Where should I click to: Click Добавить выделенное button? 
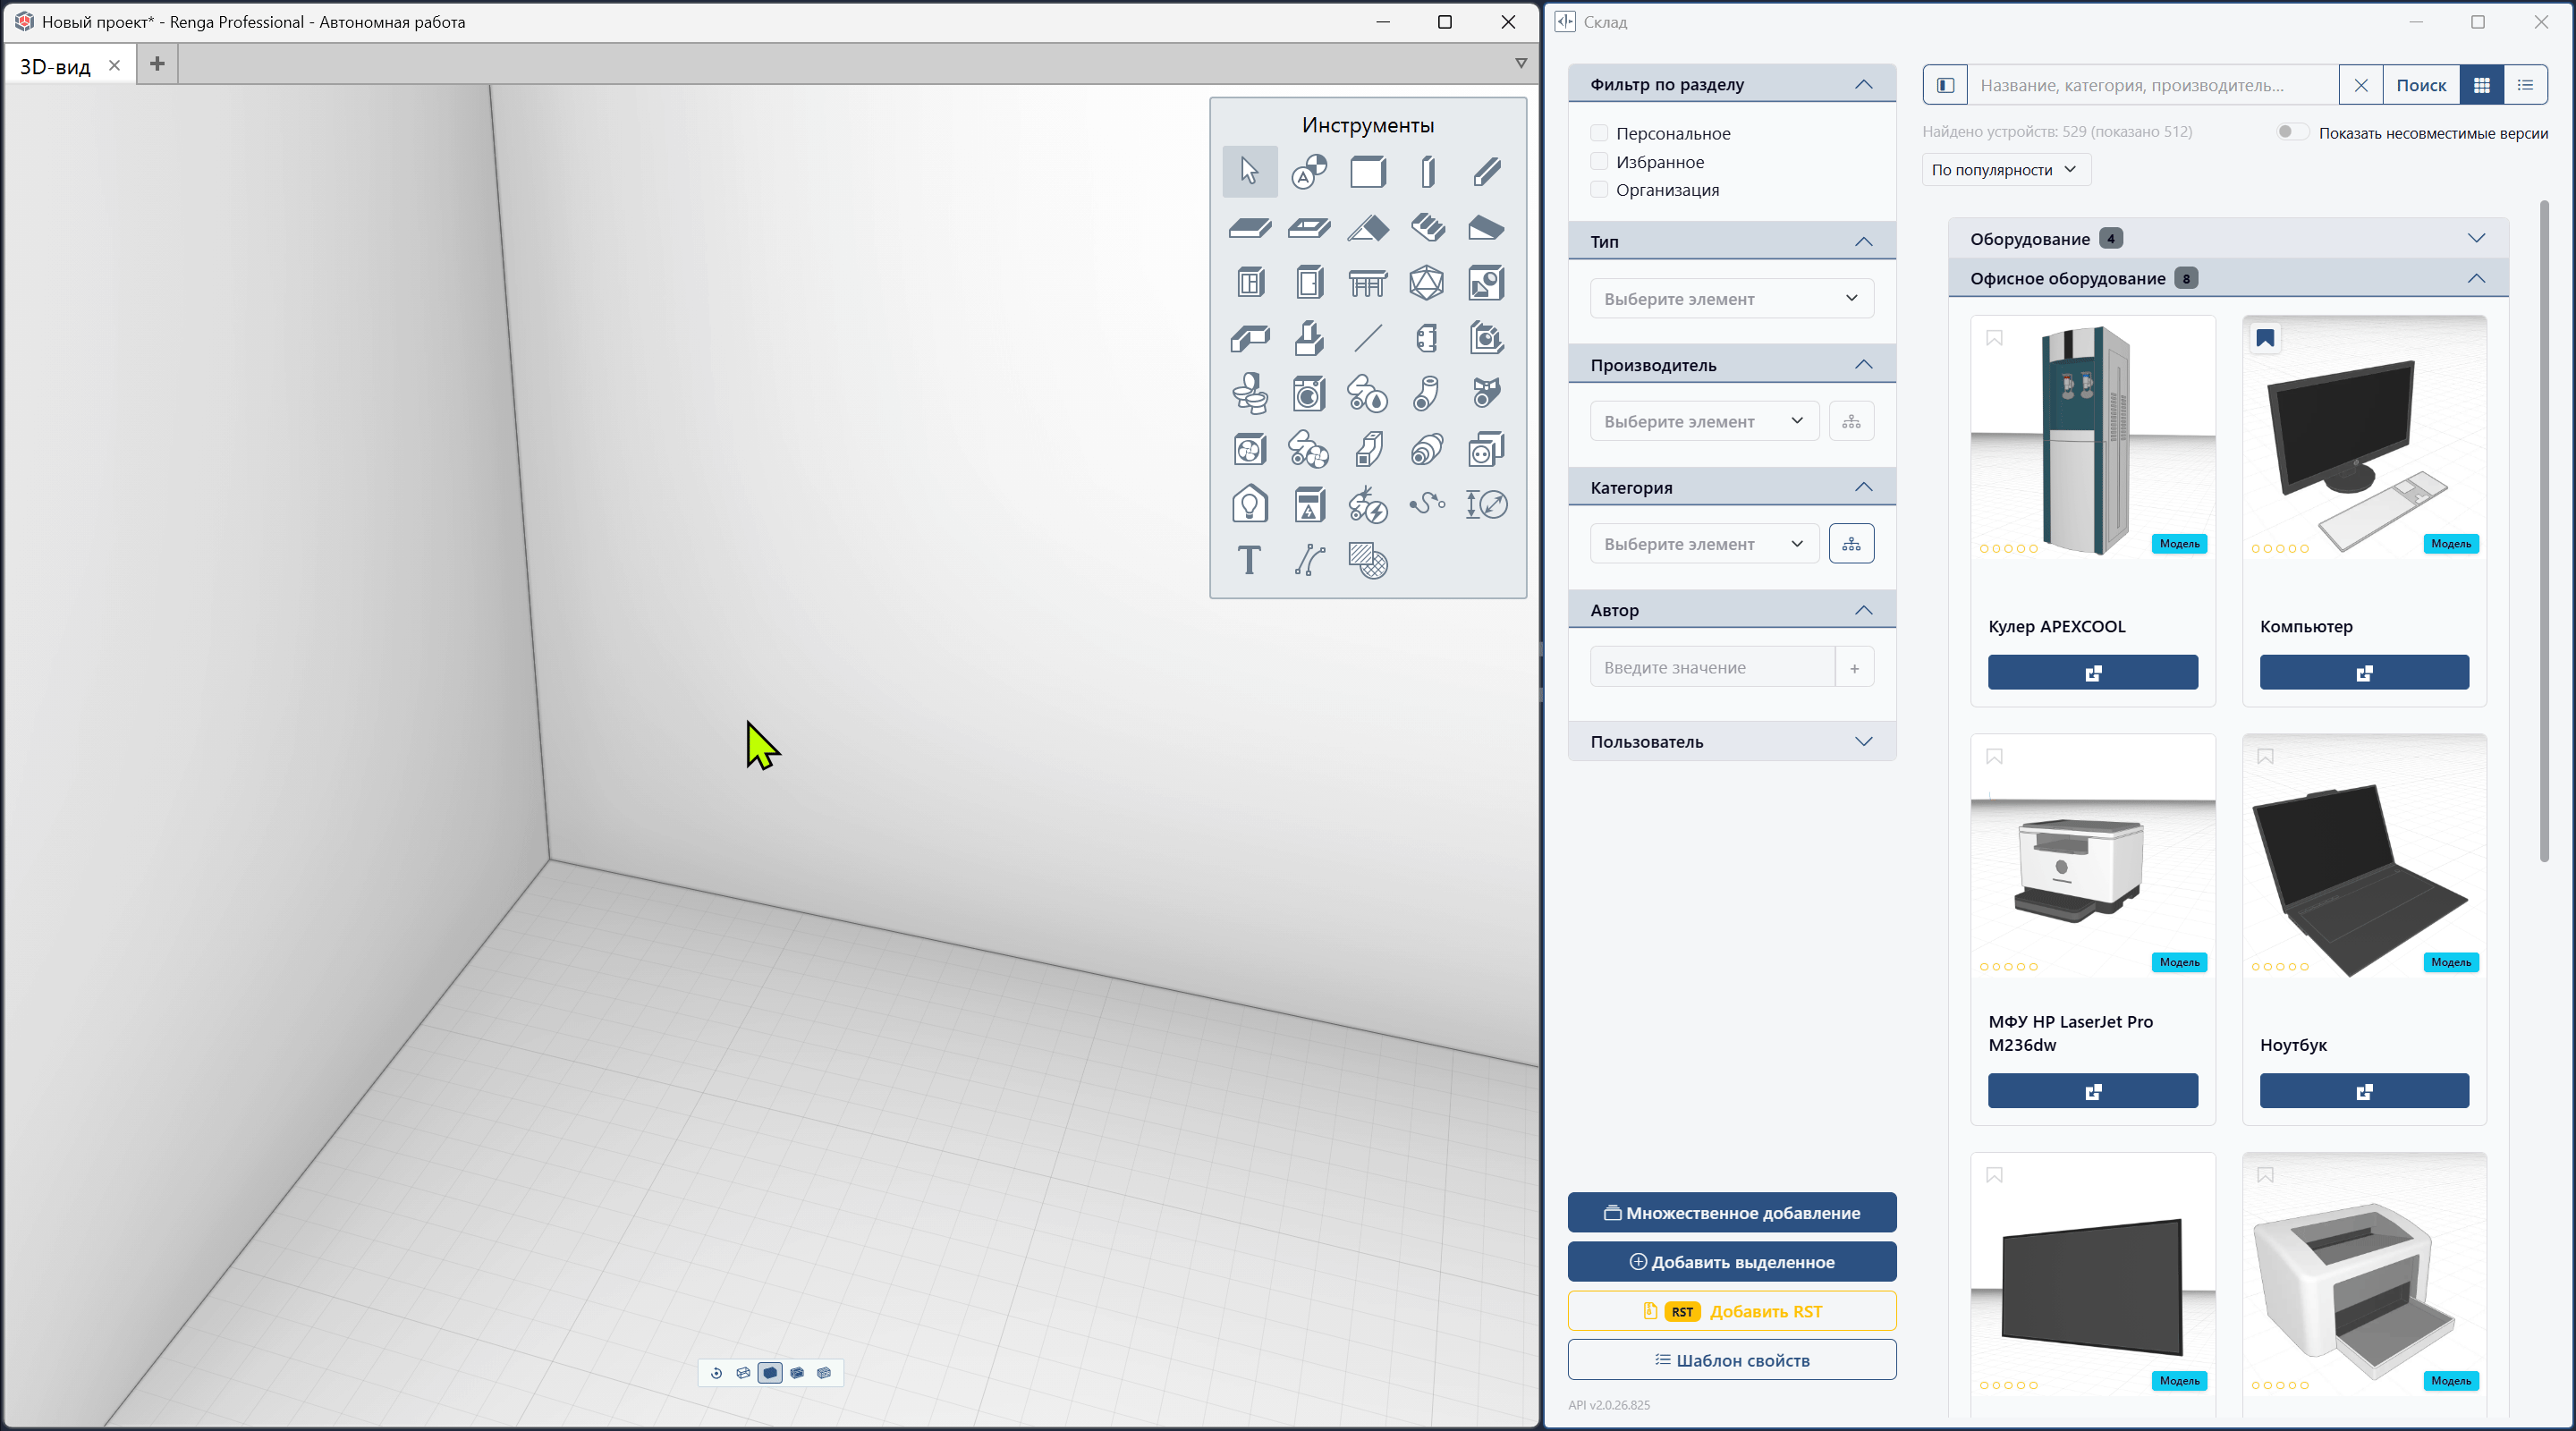(1731, 1261)
